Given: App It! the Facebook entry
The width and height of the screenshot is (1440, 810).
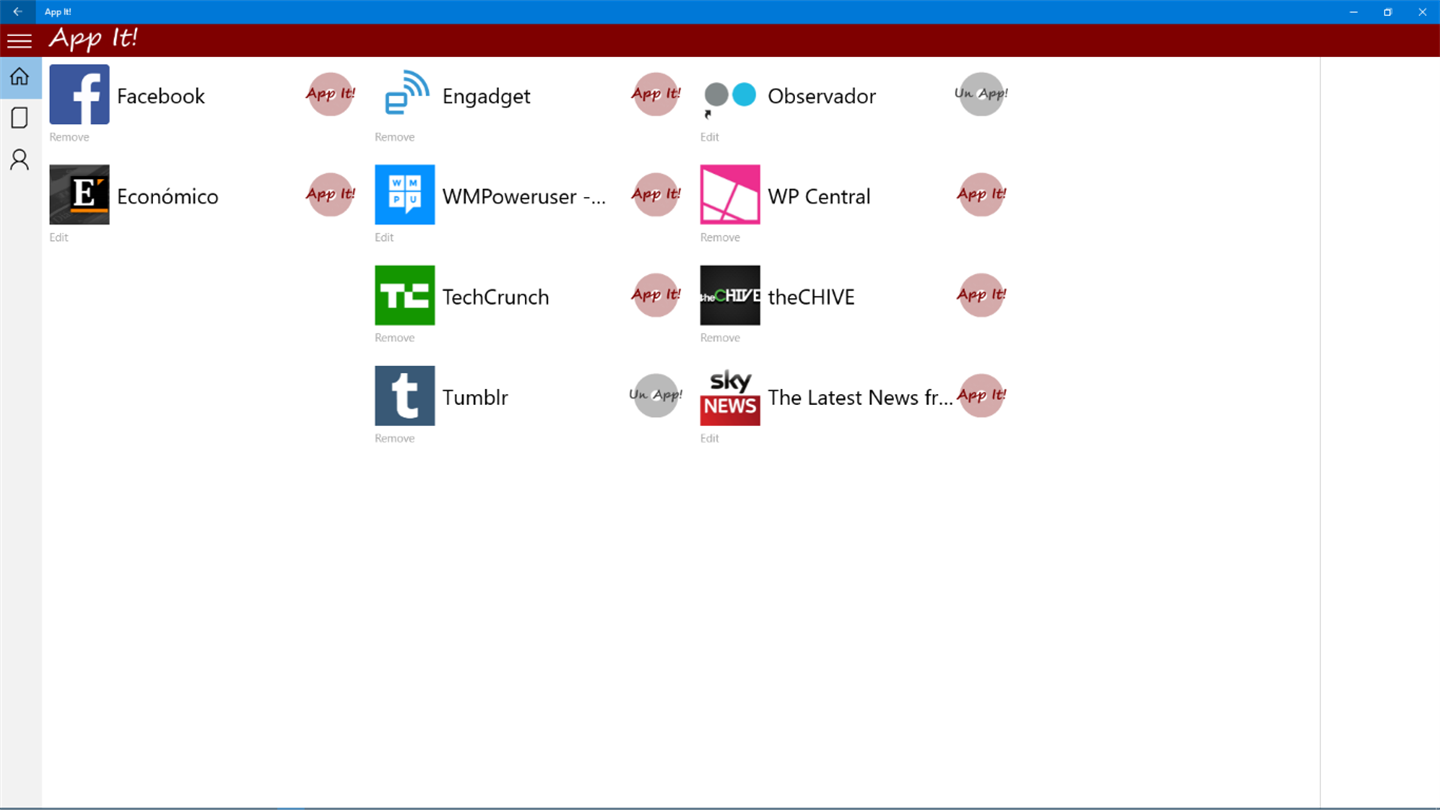Looking at the screenshot, I should point(330,94).
